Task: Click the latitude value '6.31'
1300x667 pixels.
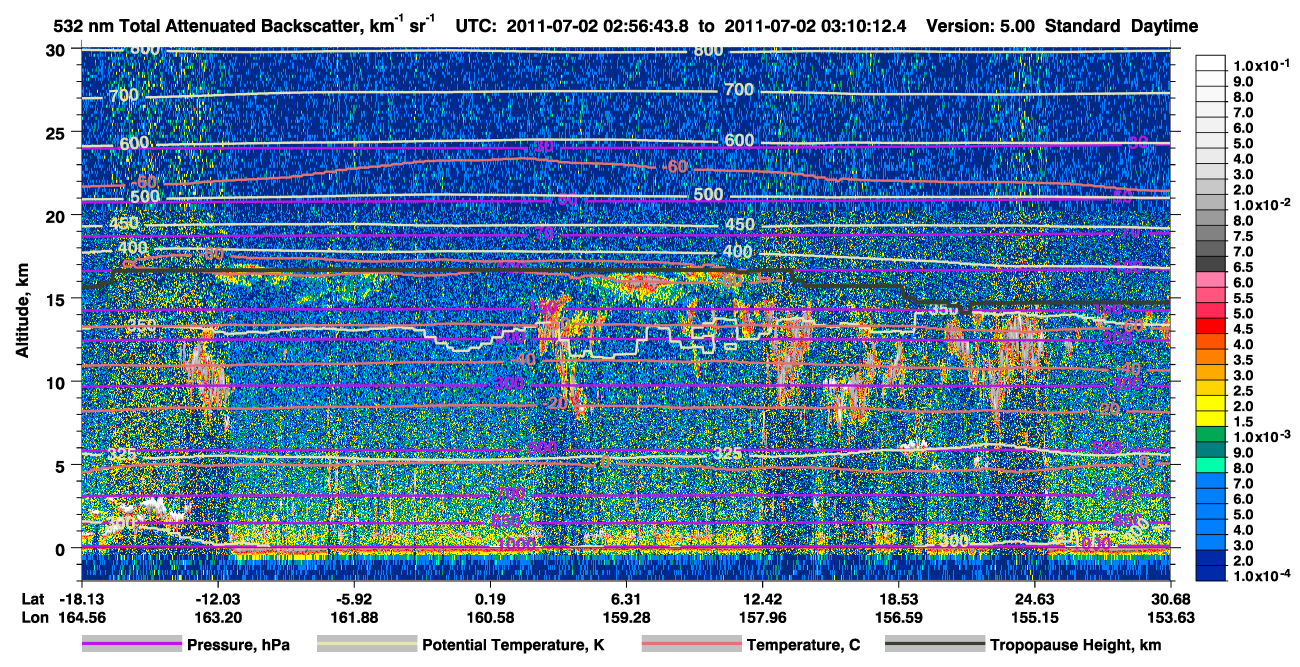Action: coord(626,598)
